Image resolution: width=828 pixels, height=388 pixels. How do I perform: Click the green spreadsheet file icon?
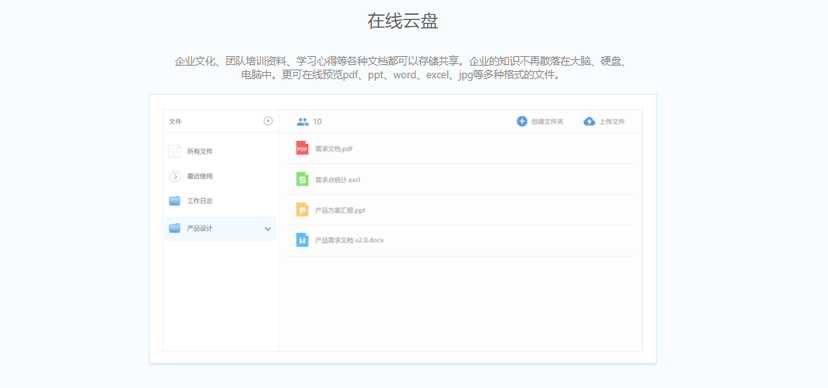(x=302, y=179)
